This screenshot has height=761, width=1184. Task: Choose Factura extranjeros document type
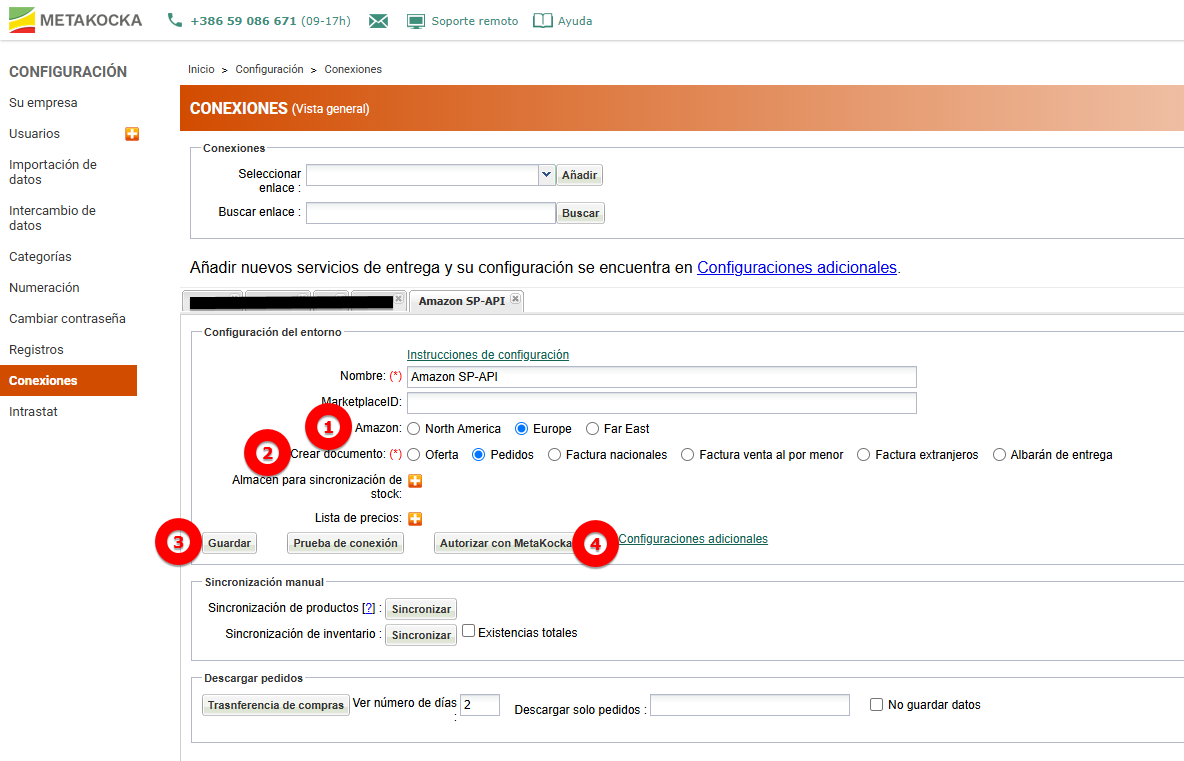point(863,454)
